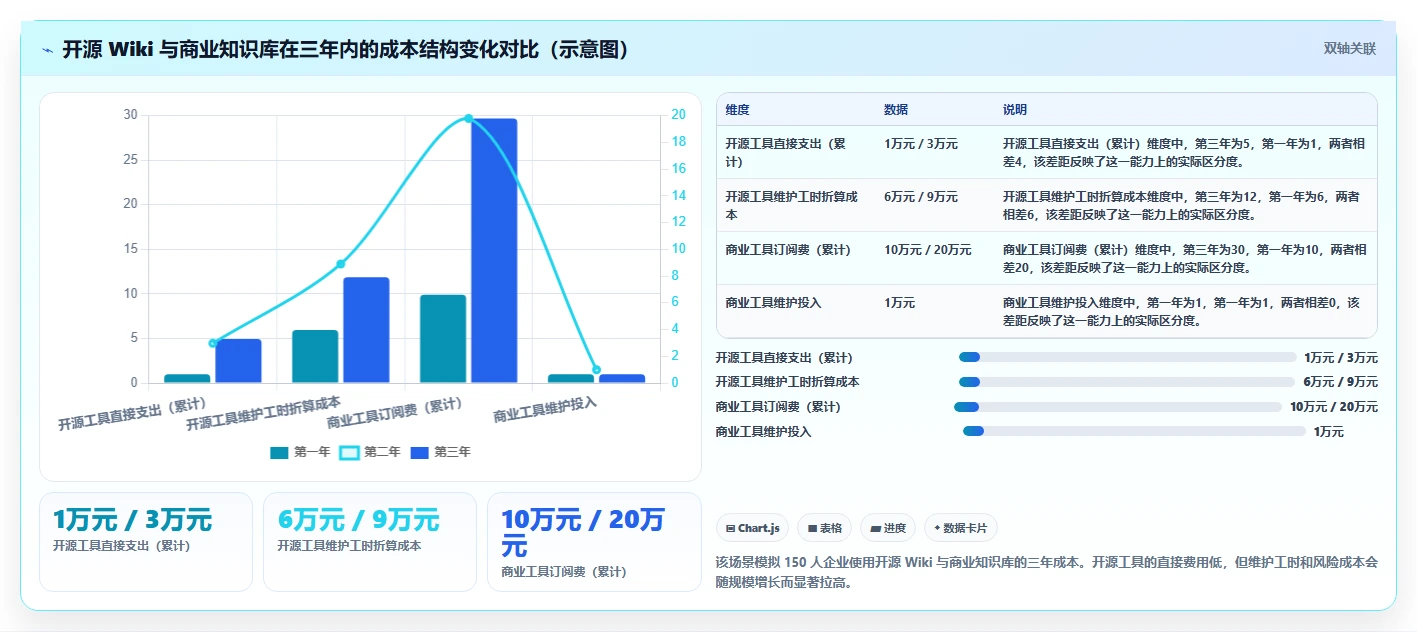
Task: Click the 进度 tag
Action: pos(888,528)
